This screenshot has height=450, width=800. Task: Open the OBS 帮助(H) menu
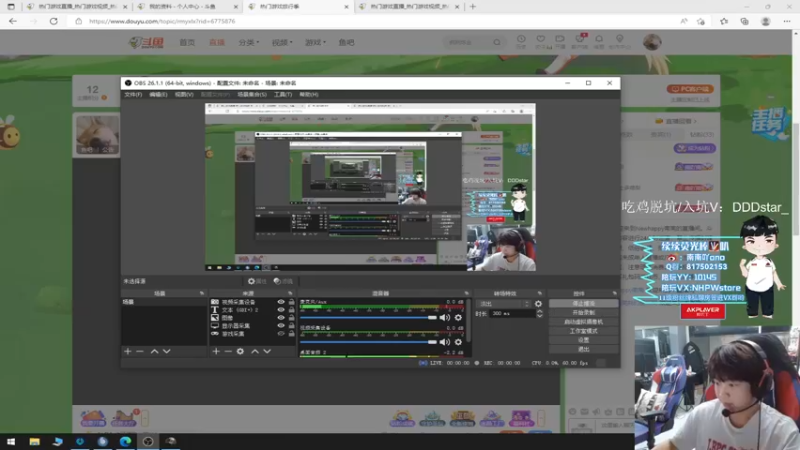(x=309, y=94)
